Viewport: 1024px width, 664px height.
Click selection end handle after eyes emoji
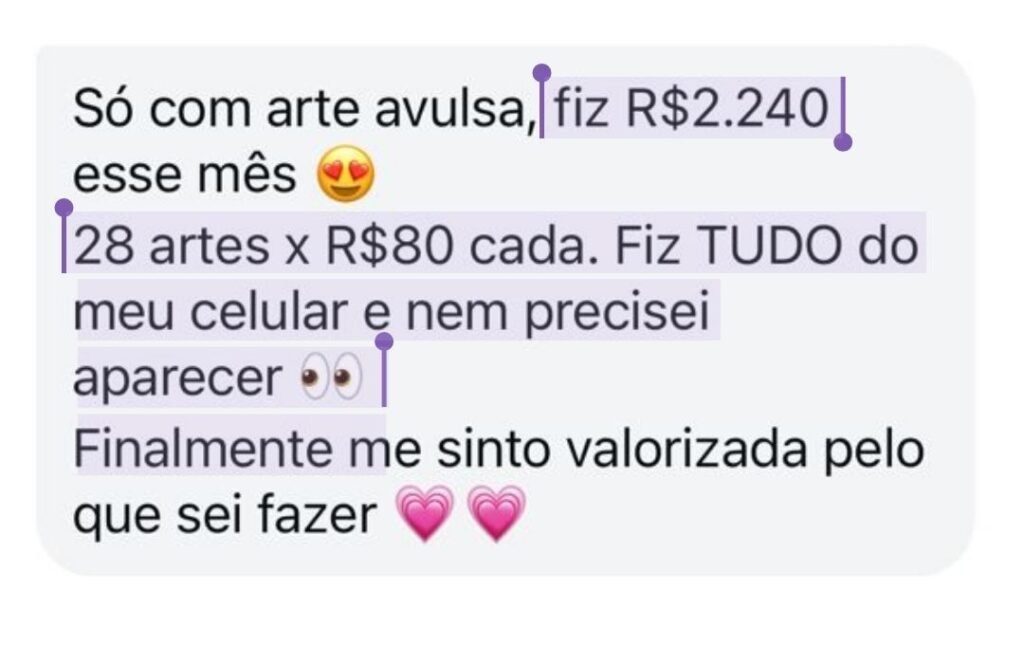tap(384, 341)
